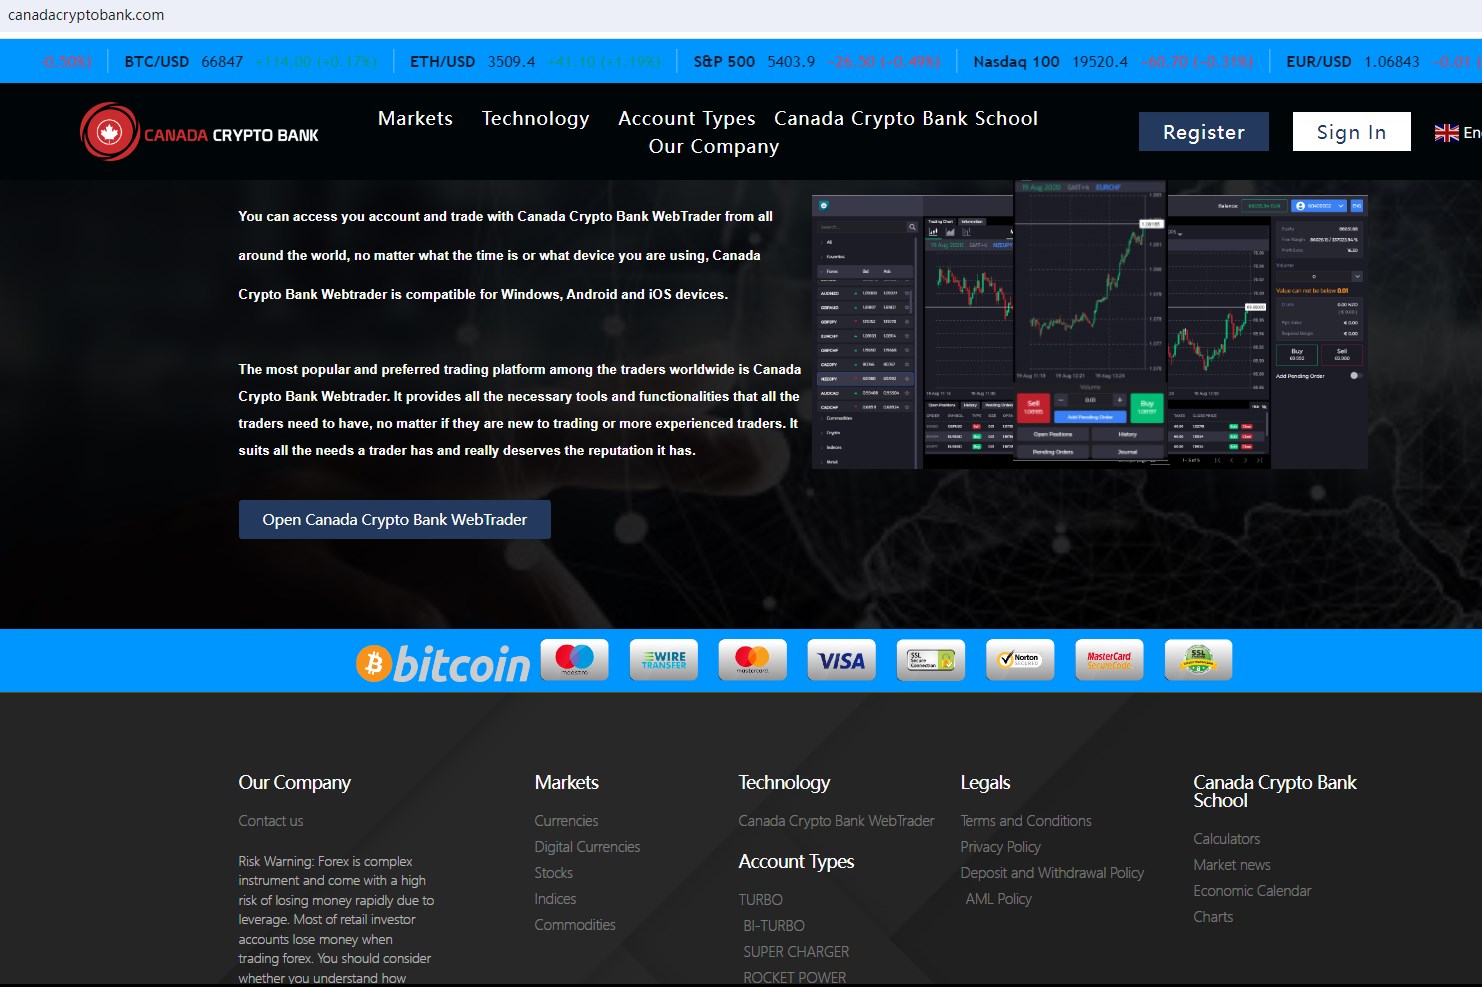Click the Account Types footer heading

pyautogui.click(x=796, y=862)
